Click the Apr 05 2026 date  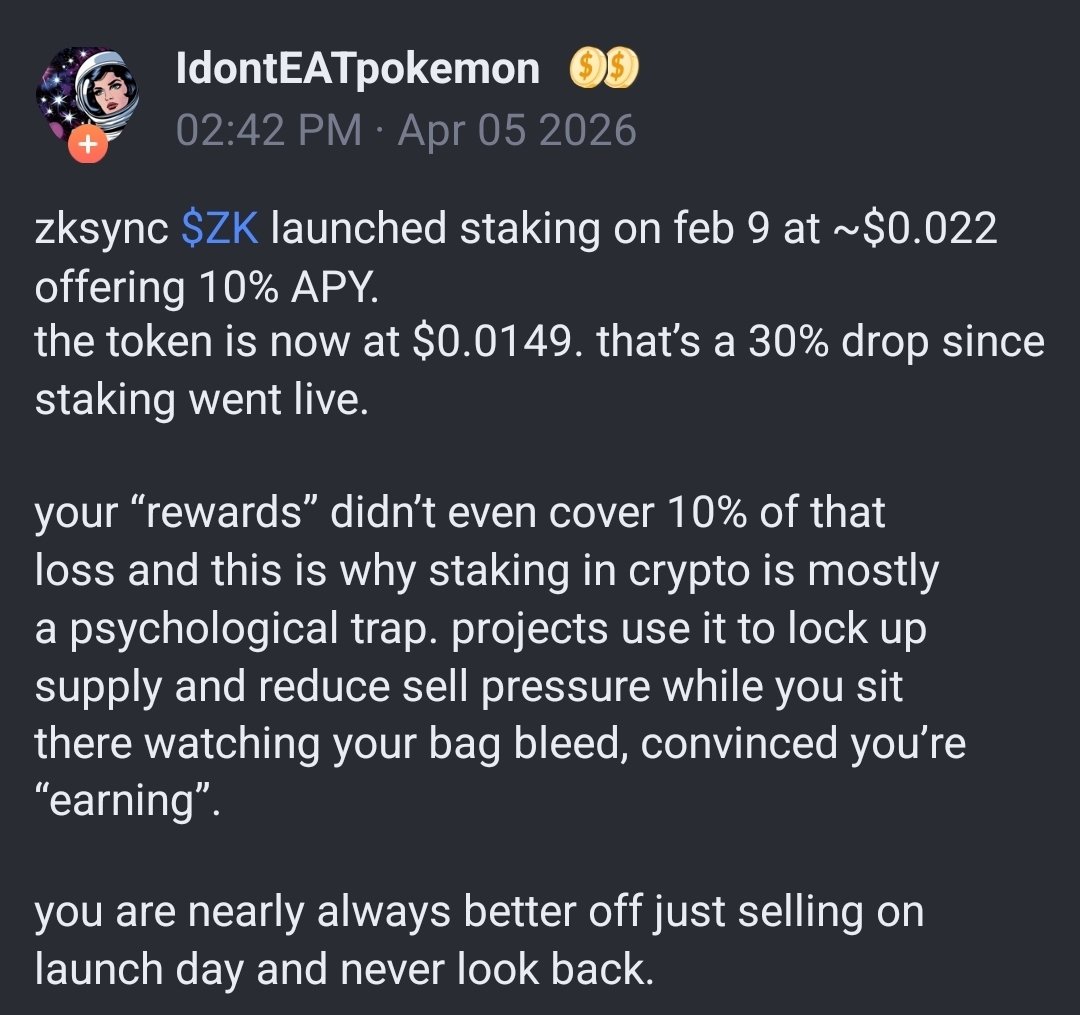pos(516,131)
